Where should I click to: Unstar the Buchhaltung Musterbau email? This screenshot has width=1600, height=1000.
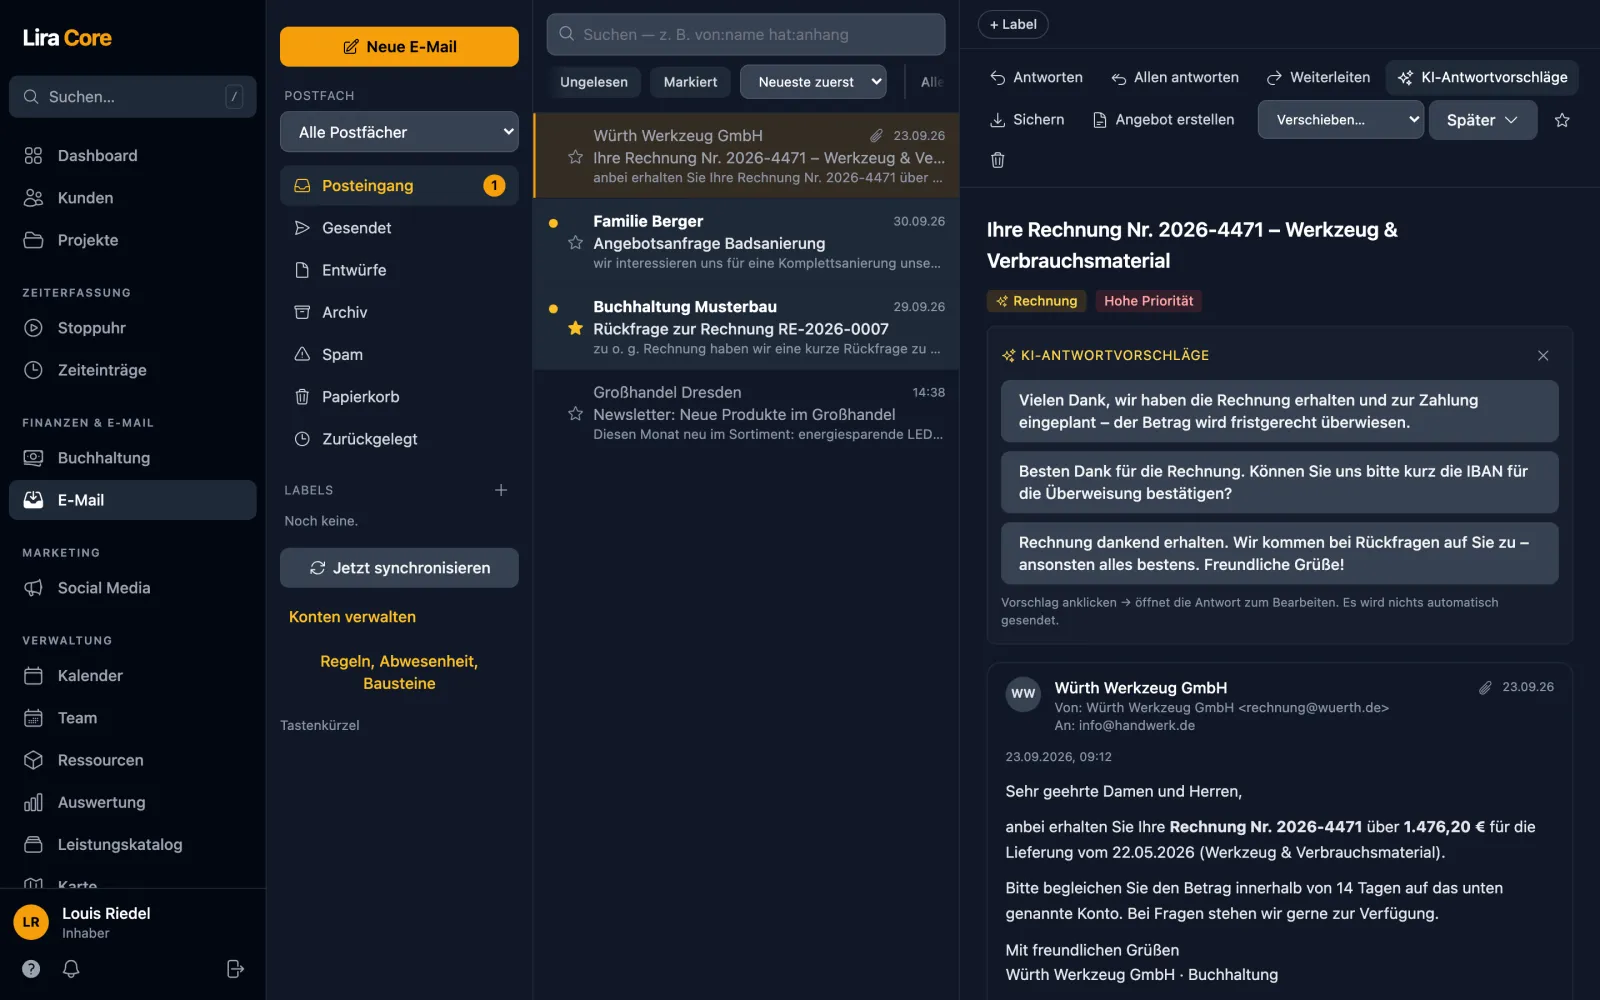point(575,328)
